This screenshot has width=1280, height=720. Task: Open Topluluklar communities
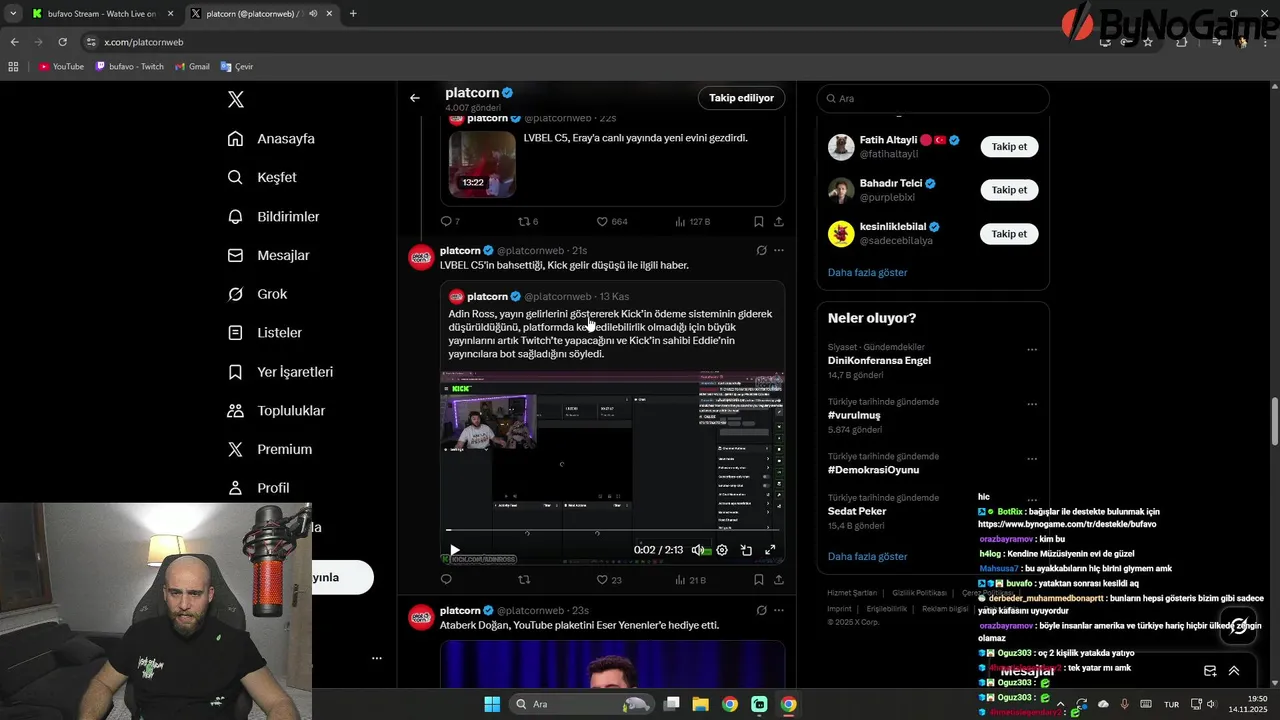(276, 410)
